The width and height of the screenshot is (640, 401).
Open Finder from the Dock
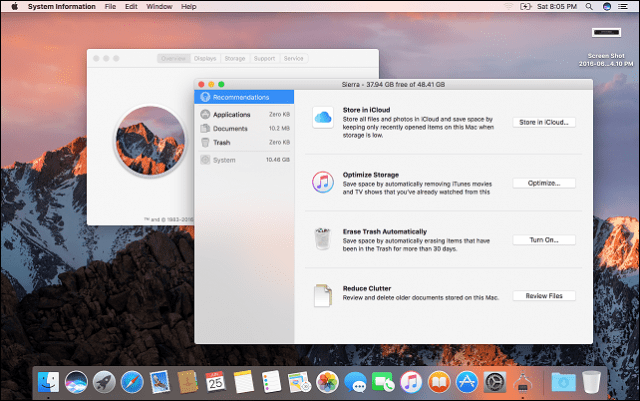coord(48,382)
